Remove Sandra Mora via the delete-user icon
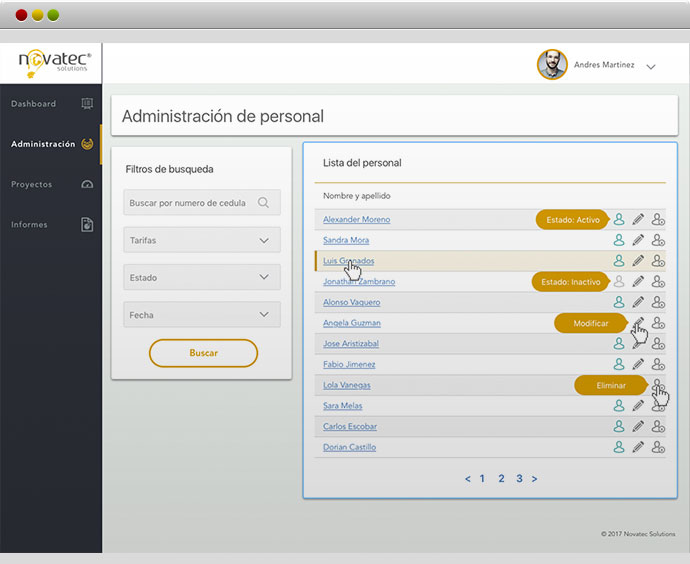Screen dimensions: 690x564 tap(658, 240)
